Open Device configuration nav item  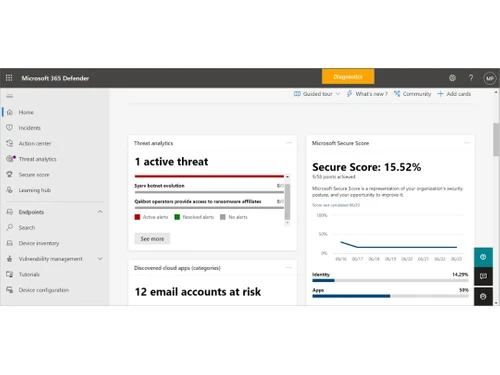click(44, 290)
